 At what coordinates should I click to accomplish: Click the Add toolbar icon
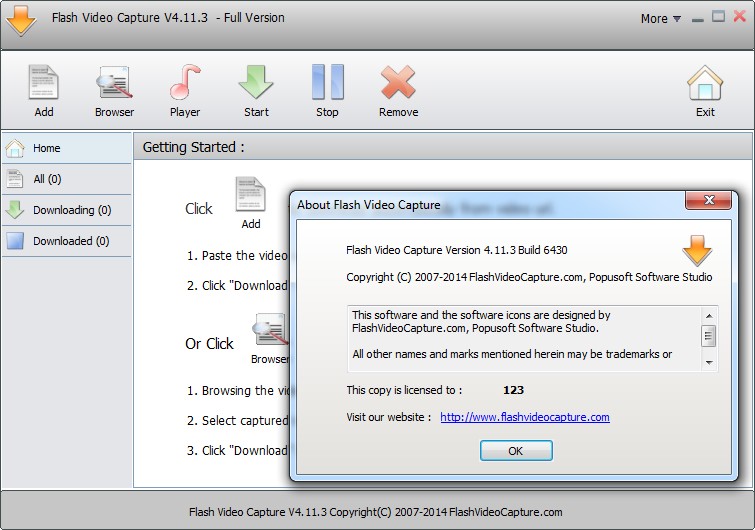pyautogui.click(x=43, y=82)
